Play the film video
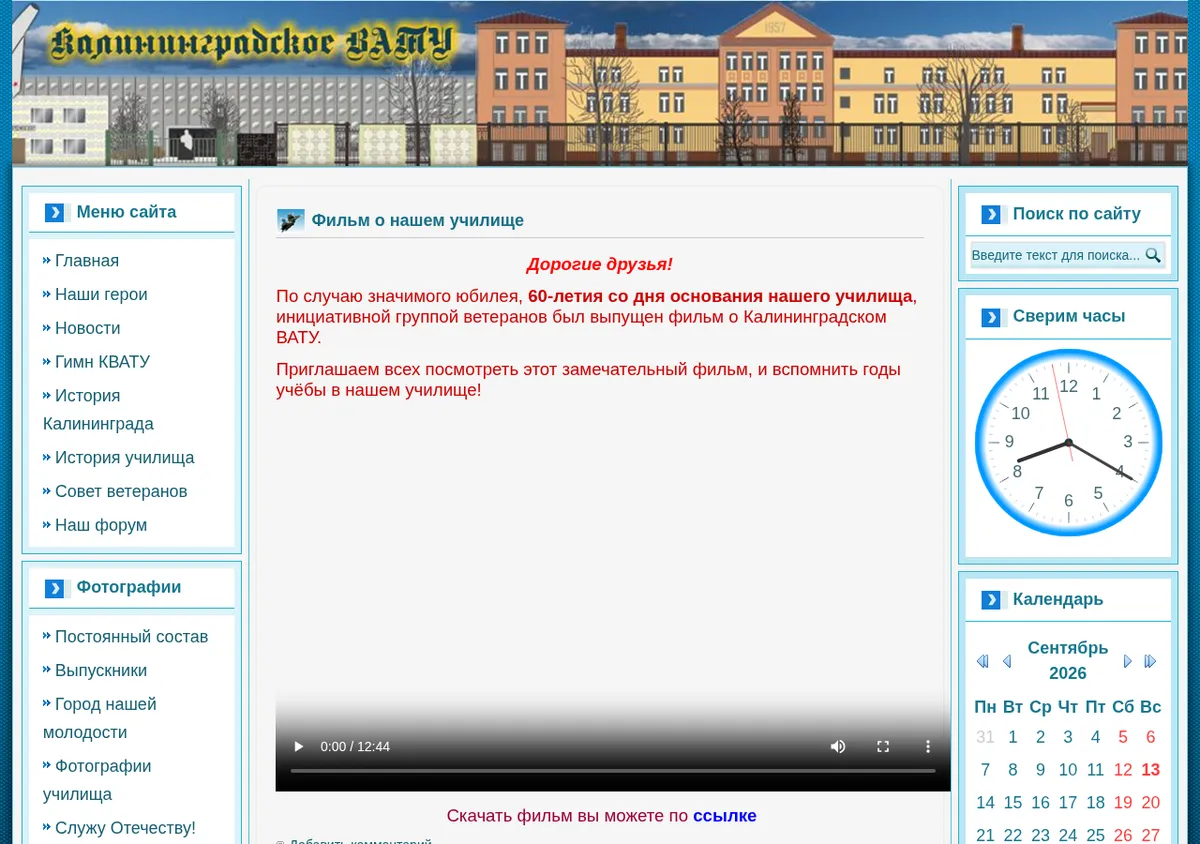The height and width of the screenshot is (844, 1200). pos(298,746)
